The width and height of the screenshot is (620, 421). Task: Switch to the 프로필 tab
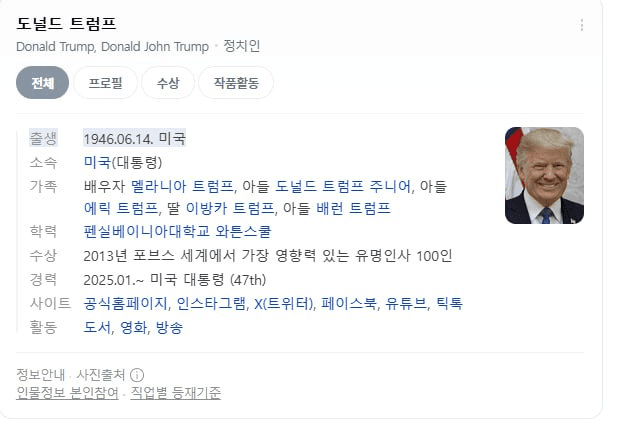(105, 83)
